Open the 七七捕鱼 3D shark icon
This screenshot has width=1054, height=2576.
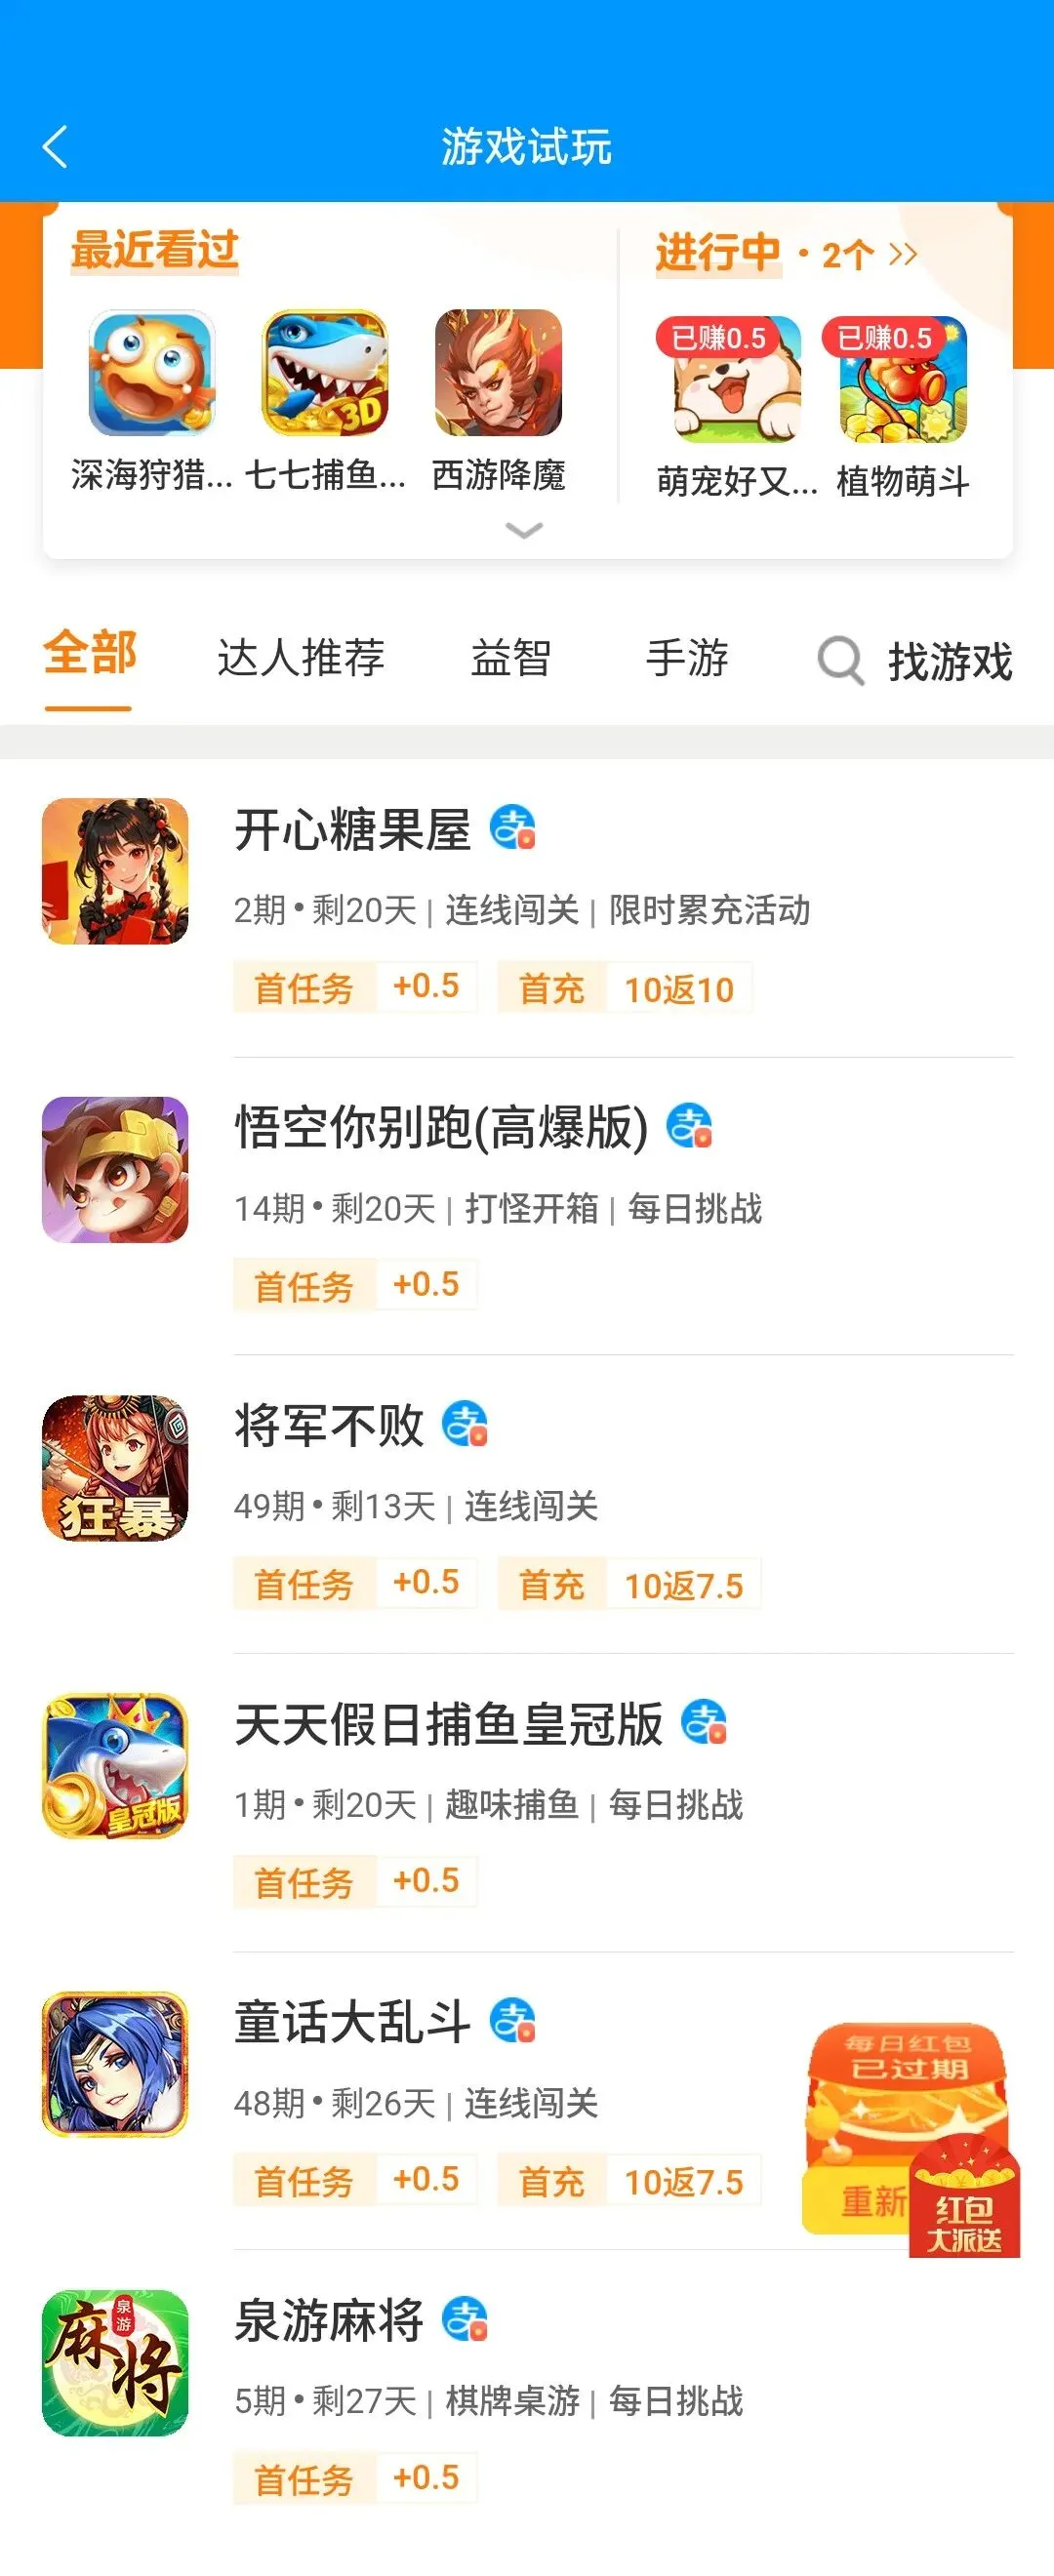click(325, 373)
